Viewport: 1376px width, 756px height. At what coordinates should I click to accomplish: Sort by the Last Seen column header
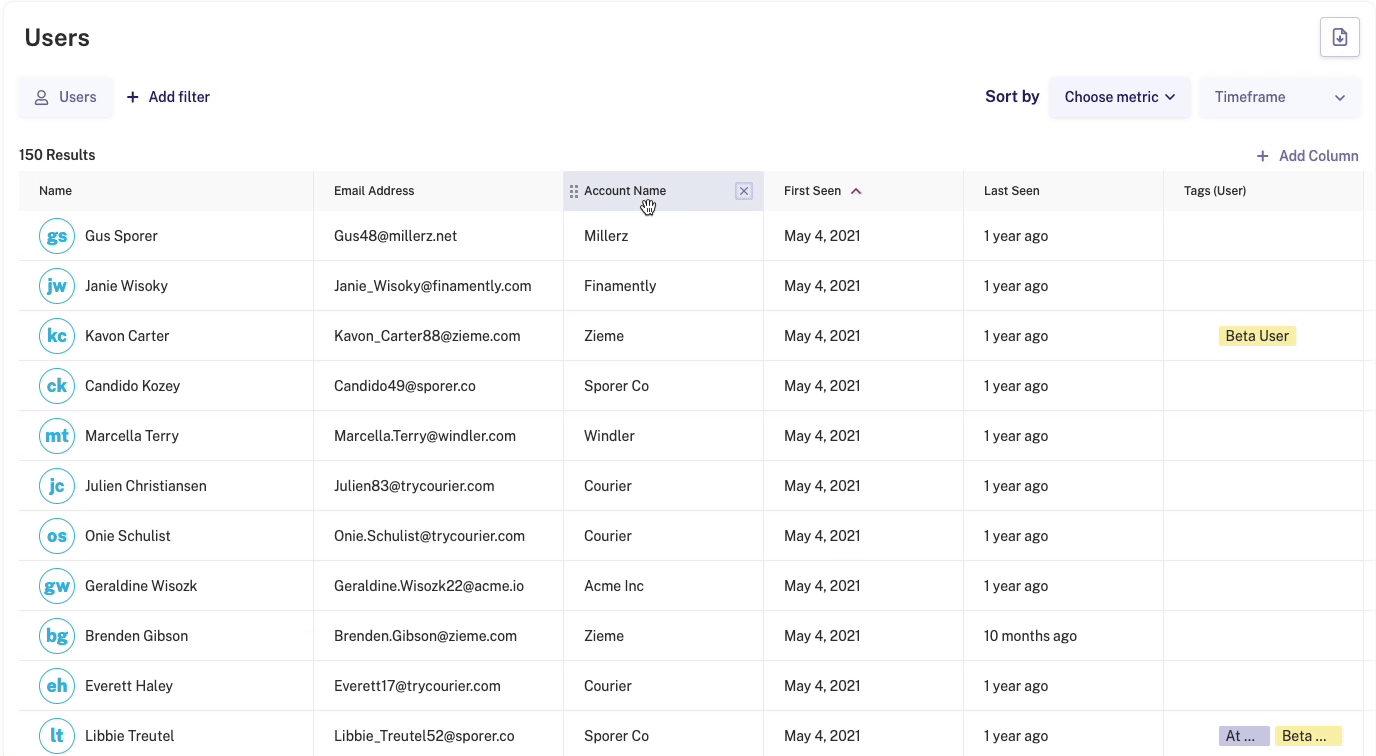coord(1011,191)
